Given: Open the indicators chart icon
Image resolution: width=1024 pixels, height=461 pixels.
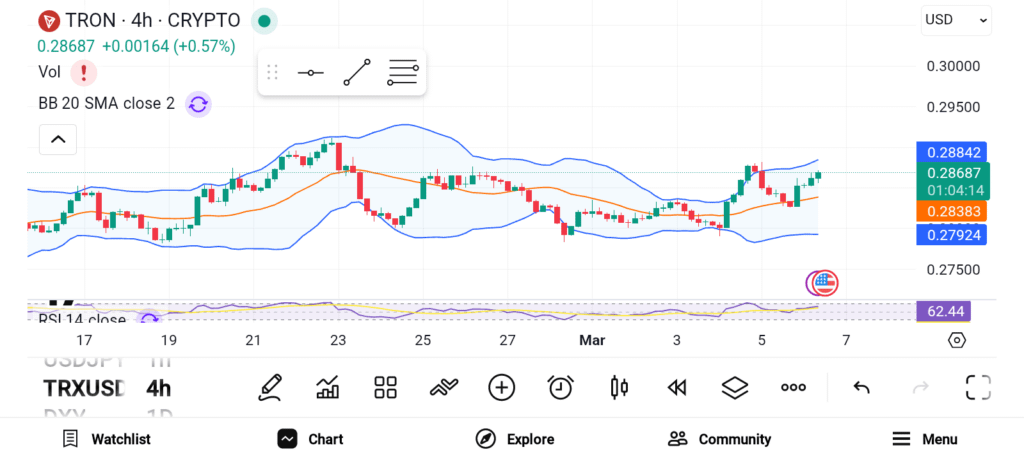Looking at the screenshot, I should tap(327, 387).
